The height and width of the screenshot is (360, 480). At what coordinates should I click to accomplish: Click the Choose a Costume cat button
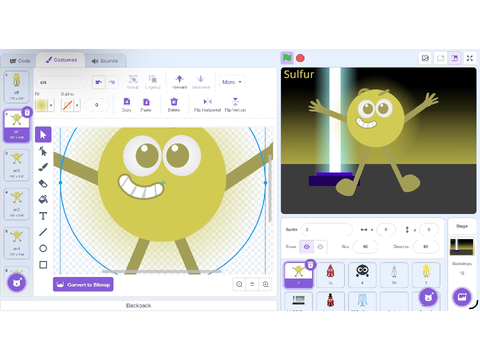17,283
